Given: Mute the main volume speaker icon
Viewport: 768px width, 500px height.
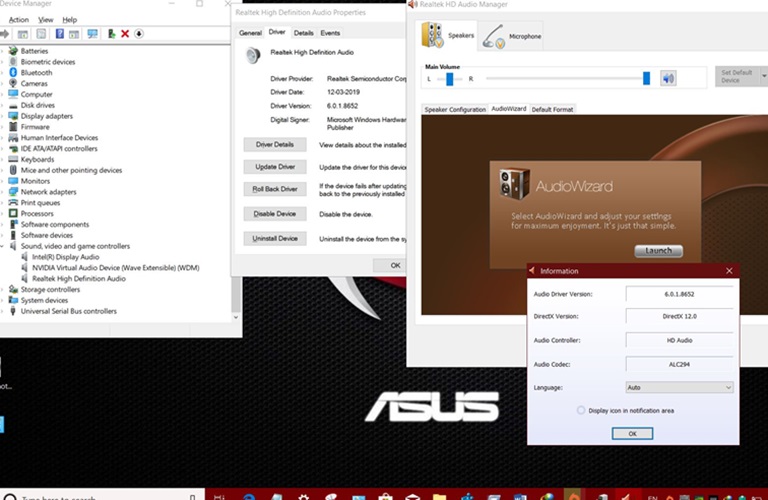Looking at the screenshot, I should [668, 78].
